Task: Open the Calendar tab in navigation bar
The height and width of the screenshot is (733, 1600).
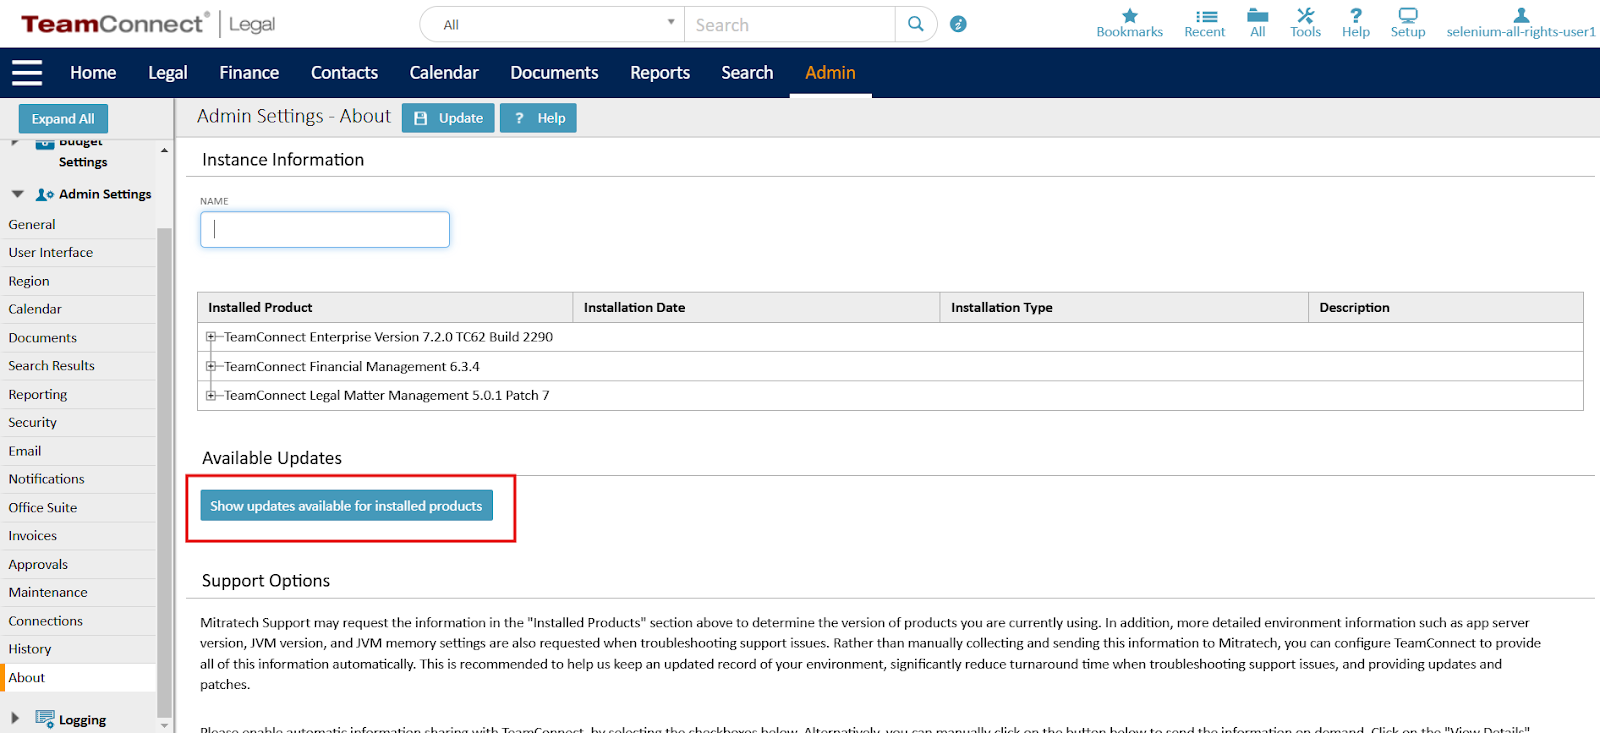Action: point(444,73)
